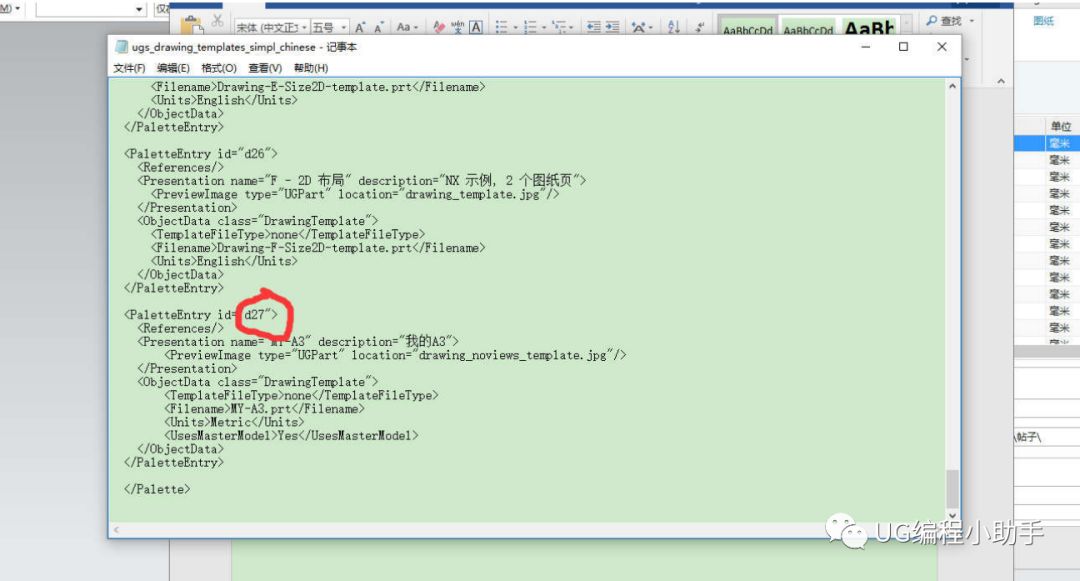This screenshot has width=1080, height=581.
Task: Expand the Word styles gallery arrow
Action: click(x=907, y=25)
